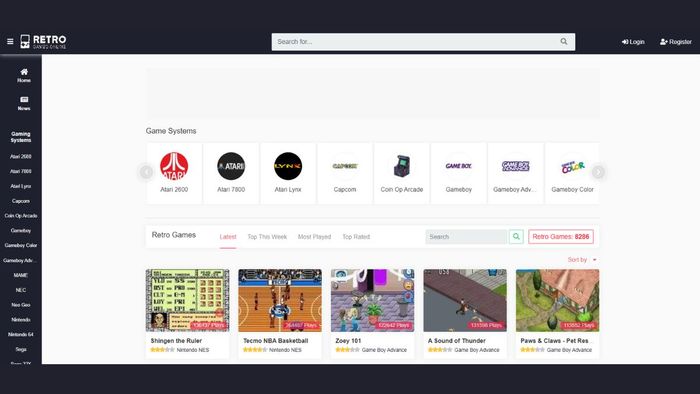
Task: Open the Zoey 101 game thumbnail
Action: pos(372,300)
